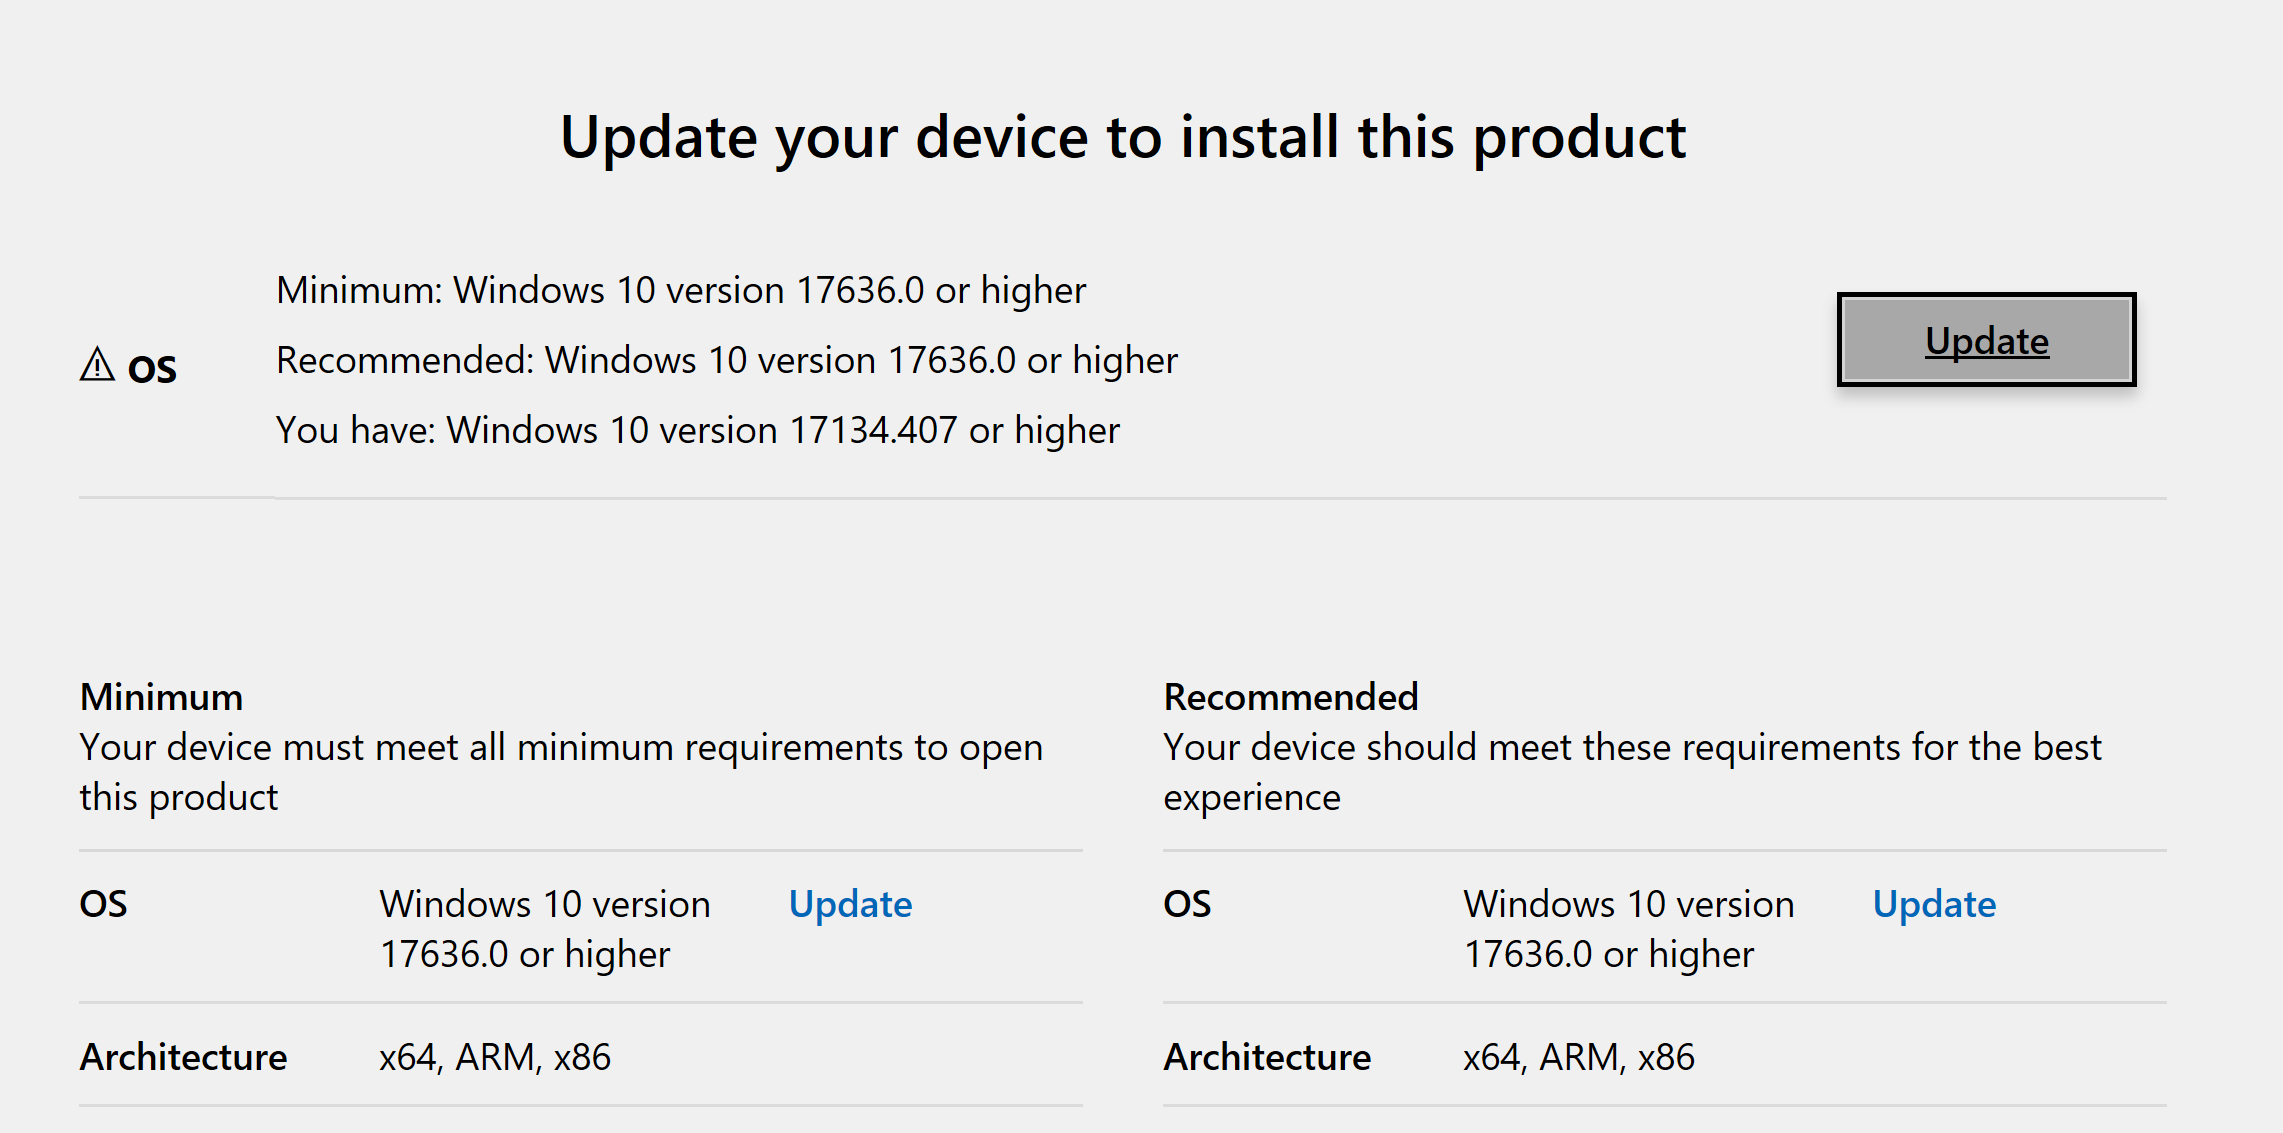The height and width of the screenshot is (1133, 2283).
Task: Click Minimum table's Windows 10 version value
Action: coord(545,929)
